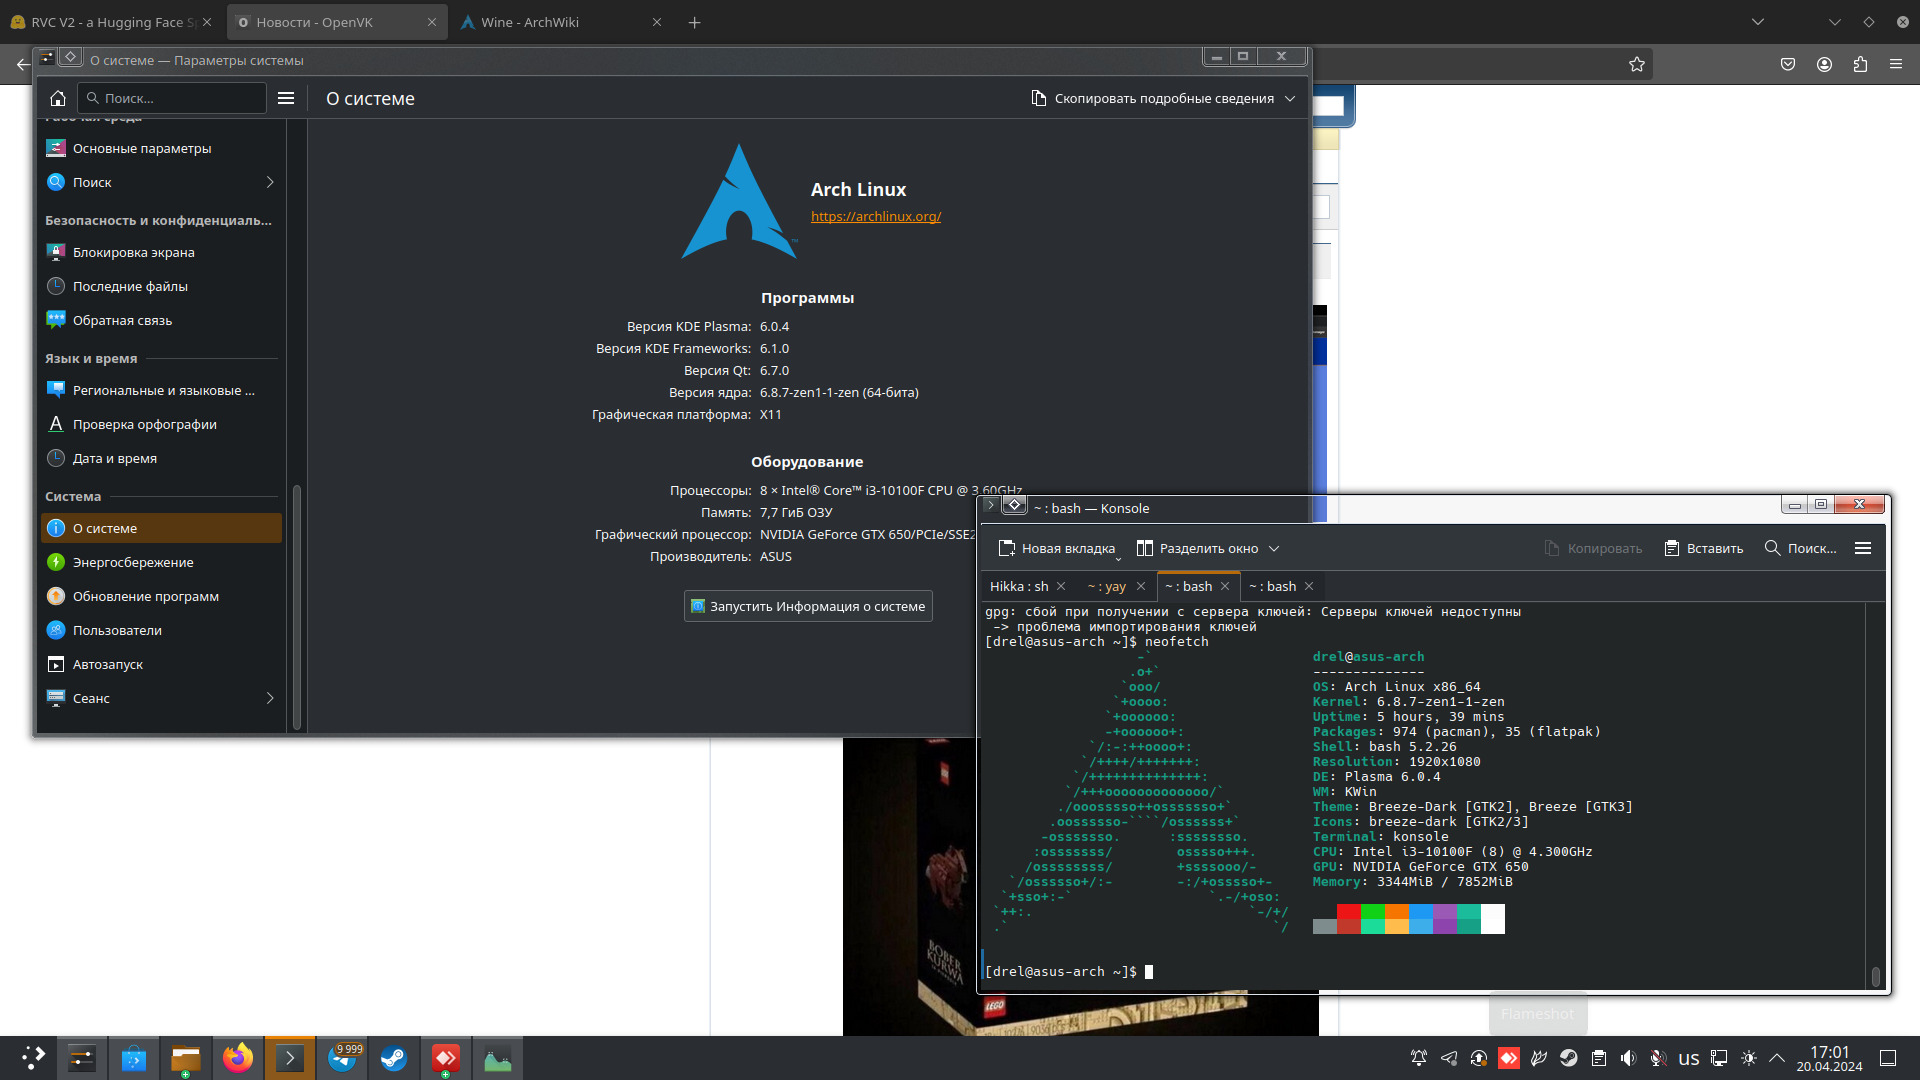Image resolution: width=1920 pixels, height=1080 pixels.
Task: Open Firefox from the taskbar
Action: pos(238,1058)
